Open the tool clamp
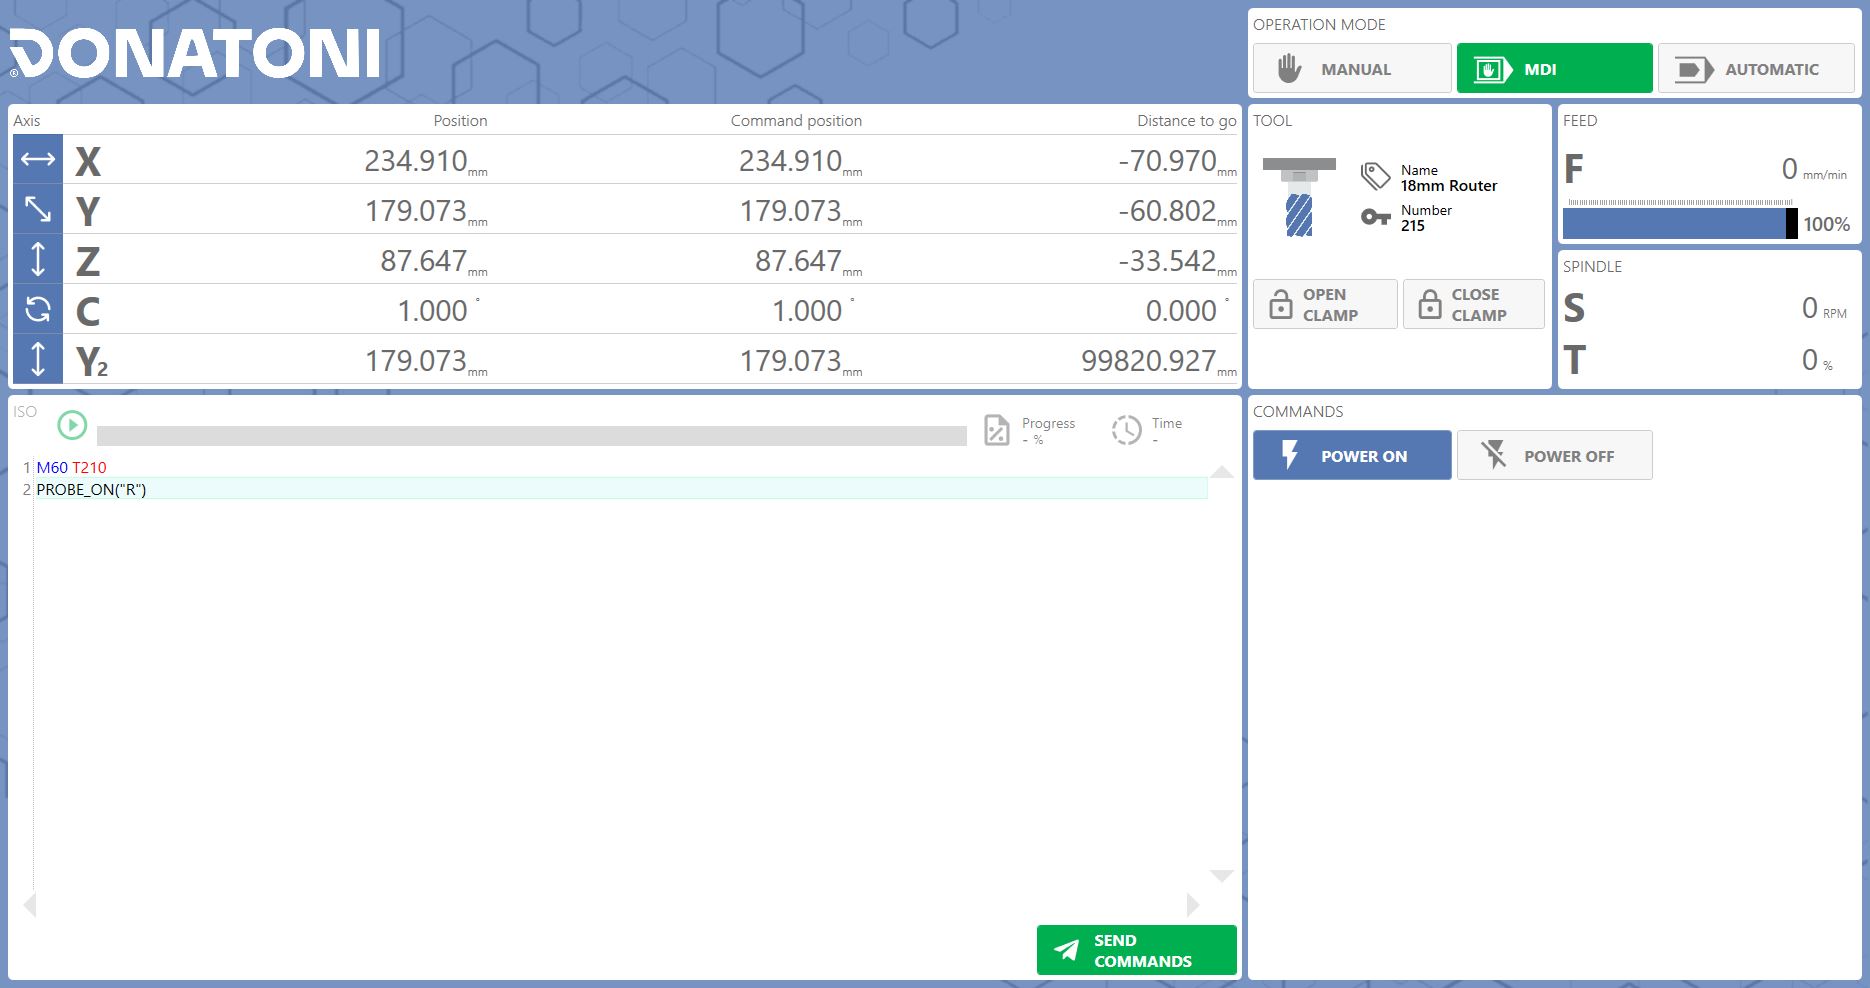Viewport: 1870px width, 988px height. click(x=1325, y=304)
